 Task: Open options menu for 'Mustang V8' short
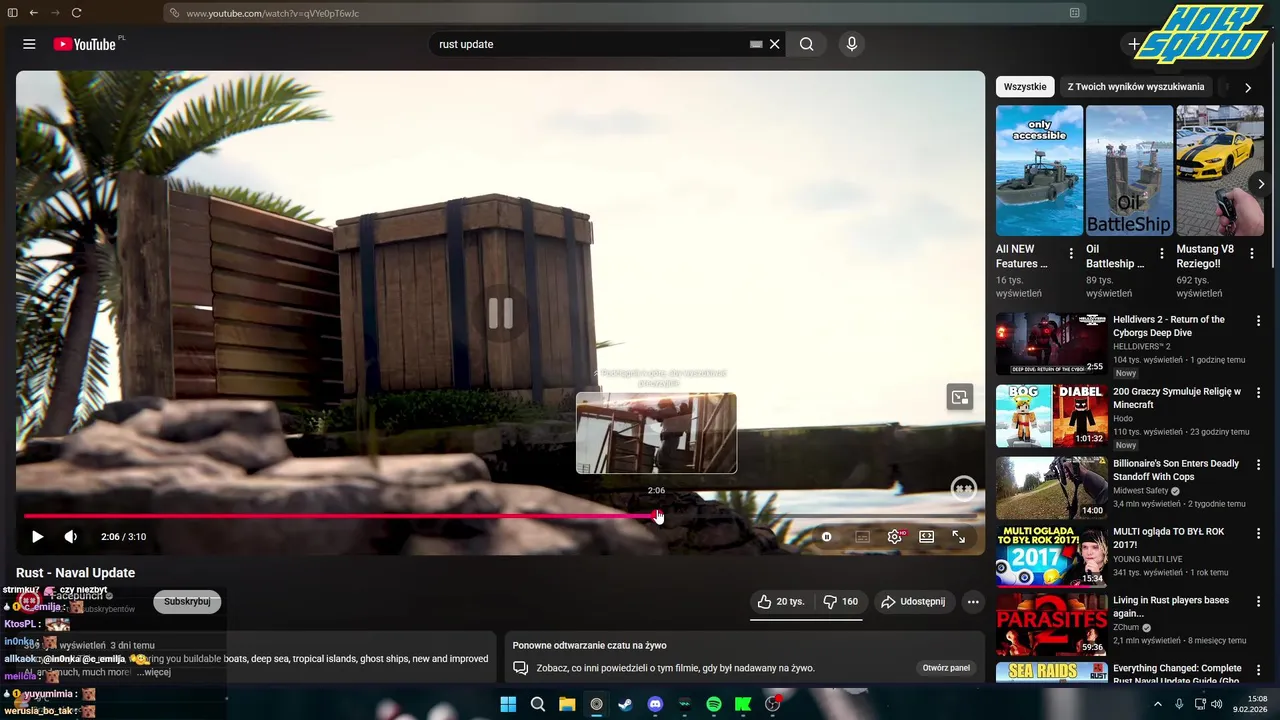(1252, 254)
